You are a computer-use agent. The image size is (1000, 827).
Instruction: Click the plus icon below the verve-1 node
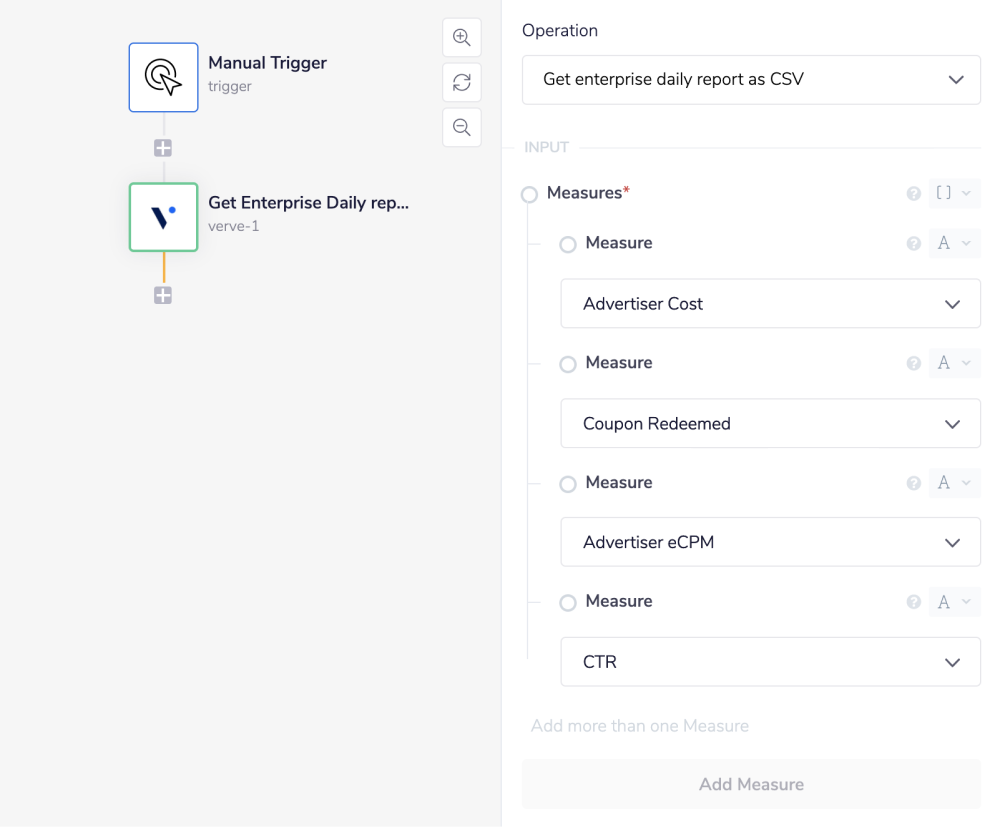pos(163,295)
